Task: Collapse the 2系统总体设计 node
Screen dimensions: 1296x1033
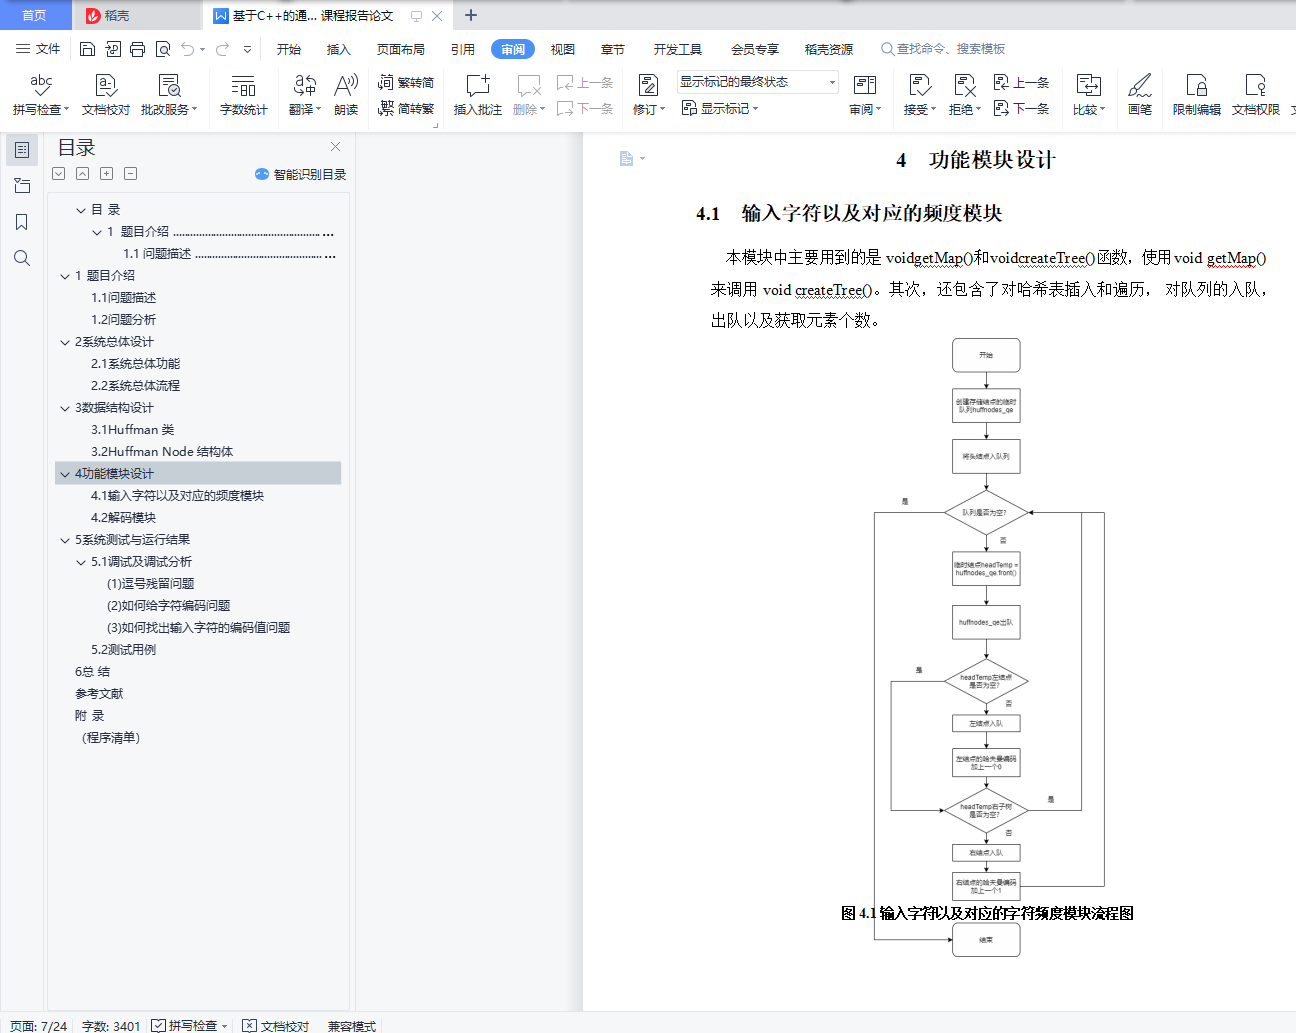Action: point(66,342)
